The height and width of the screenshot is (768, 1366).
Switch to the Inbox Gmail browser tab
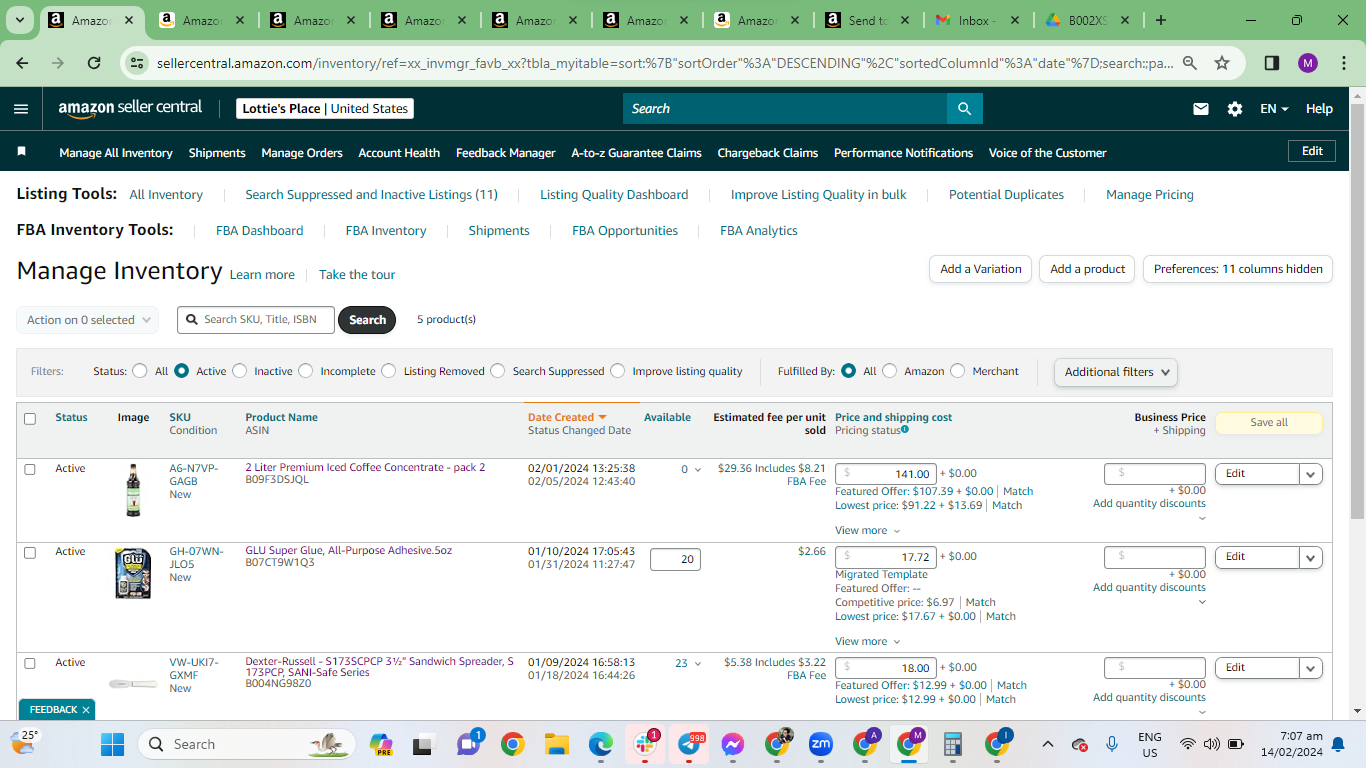coord(977,20)
